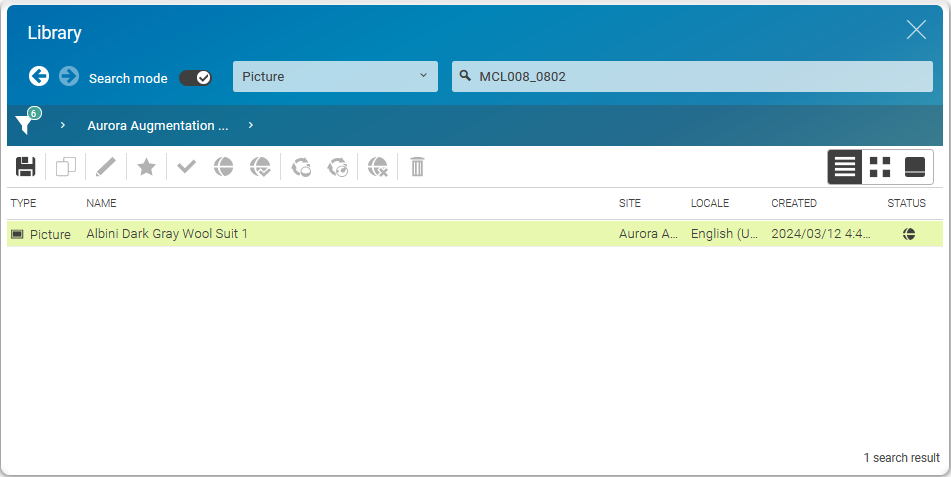This screenshot has width=951, height=477.
Task: Click the save search icon
Action: pos(26,167)
